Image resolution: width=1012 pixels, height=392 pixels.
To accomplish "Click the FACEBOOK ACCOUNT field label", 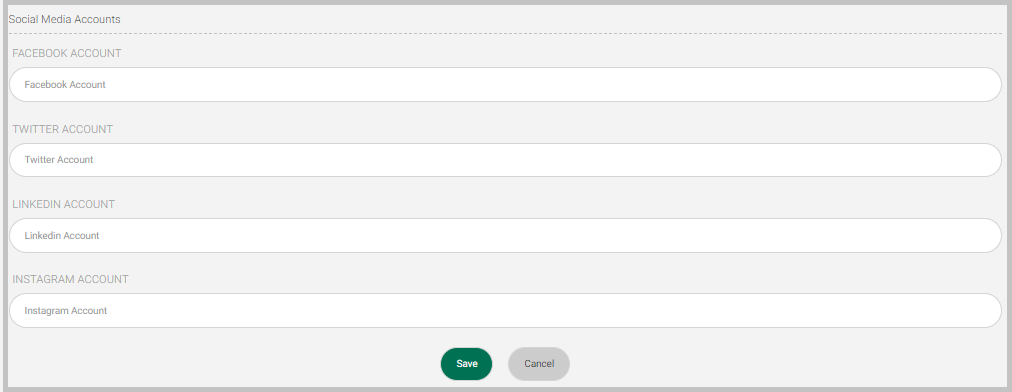I will [66, 54].
